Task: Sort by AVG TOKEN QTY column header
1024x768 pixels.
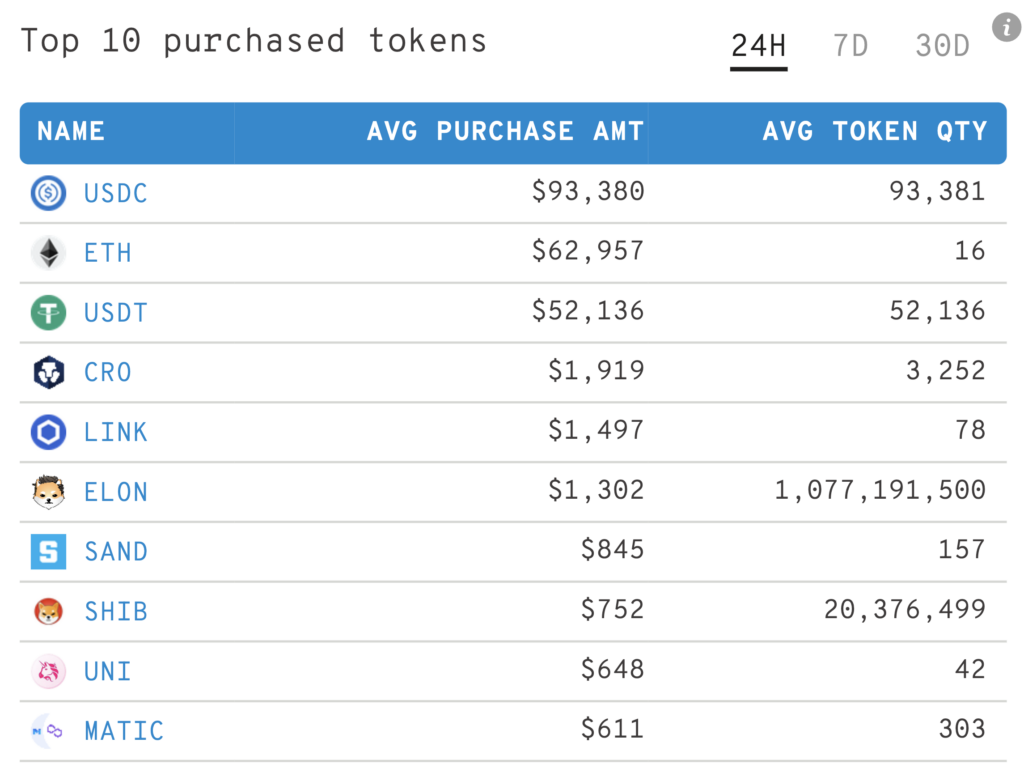Action: pos(874,131)
